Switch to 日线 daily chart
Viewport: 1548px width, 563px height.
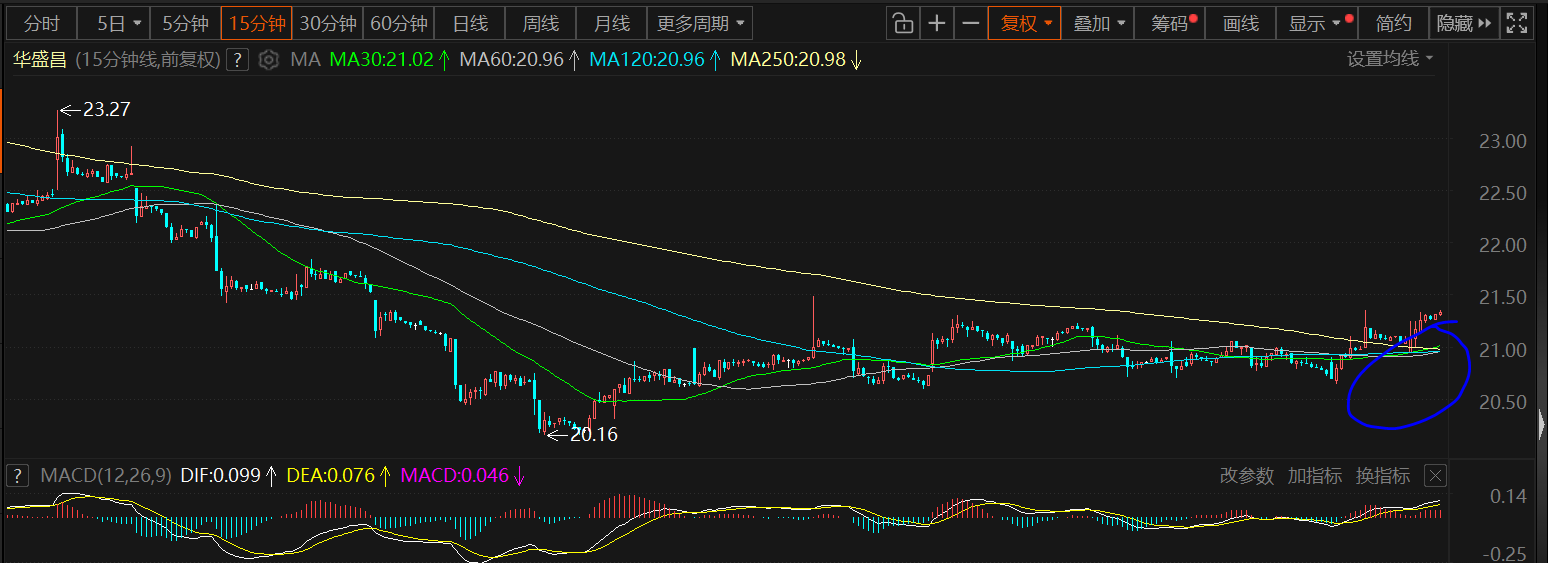click(470, 23)
